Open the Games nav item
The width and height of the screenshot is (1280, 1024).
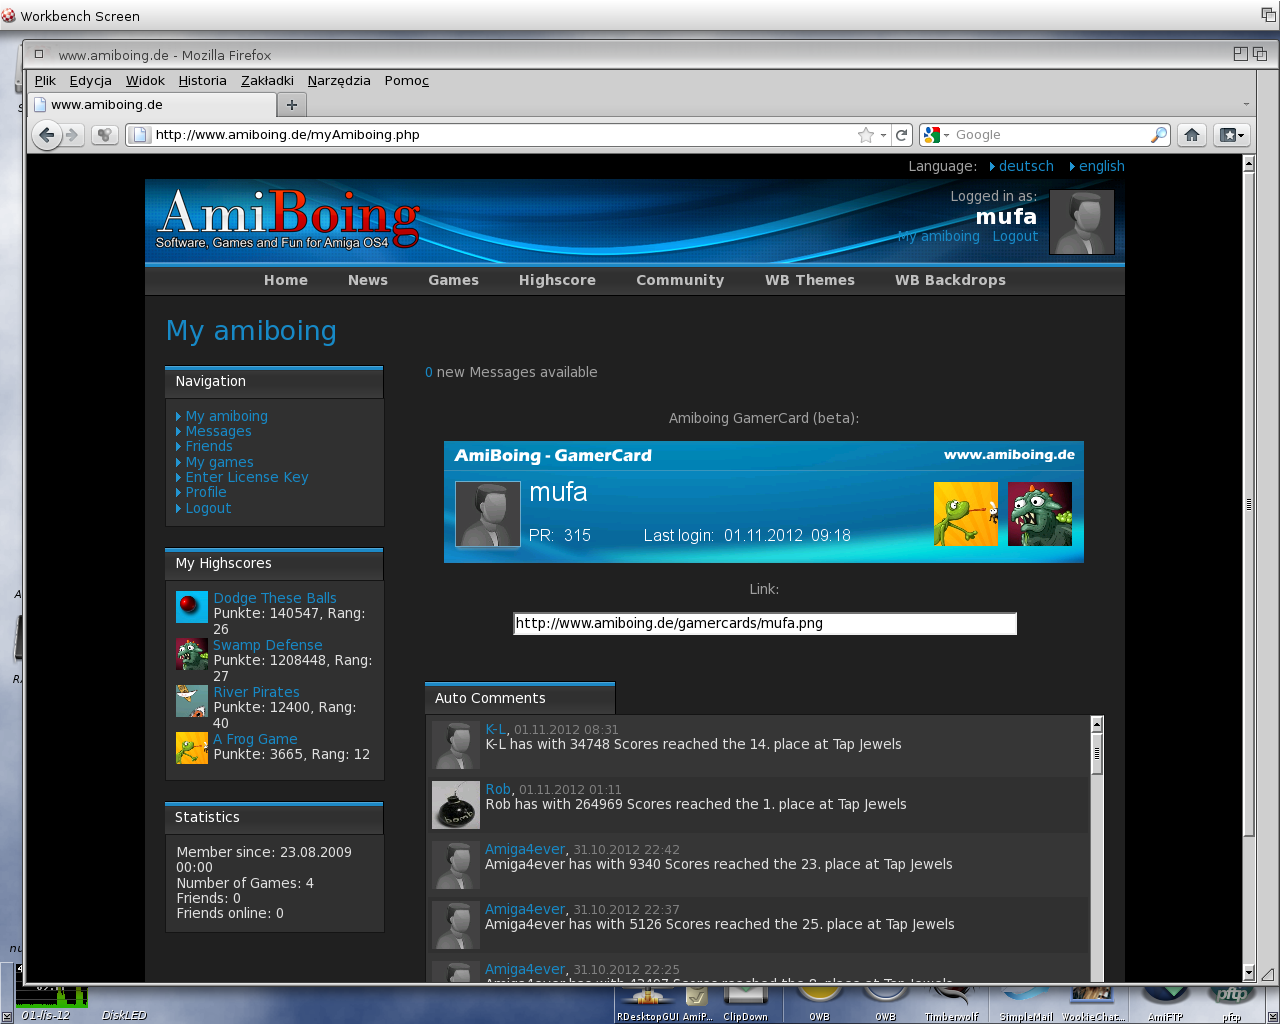(x=453, y=280)
